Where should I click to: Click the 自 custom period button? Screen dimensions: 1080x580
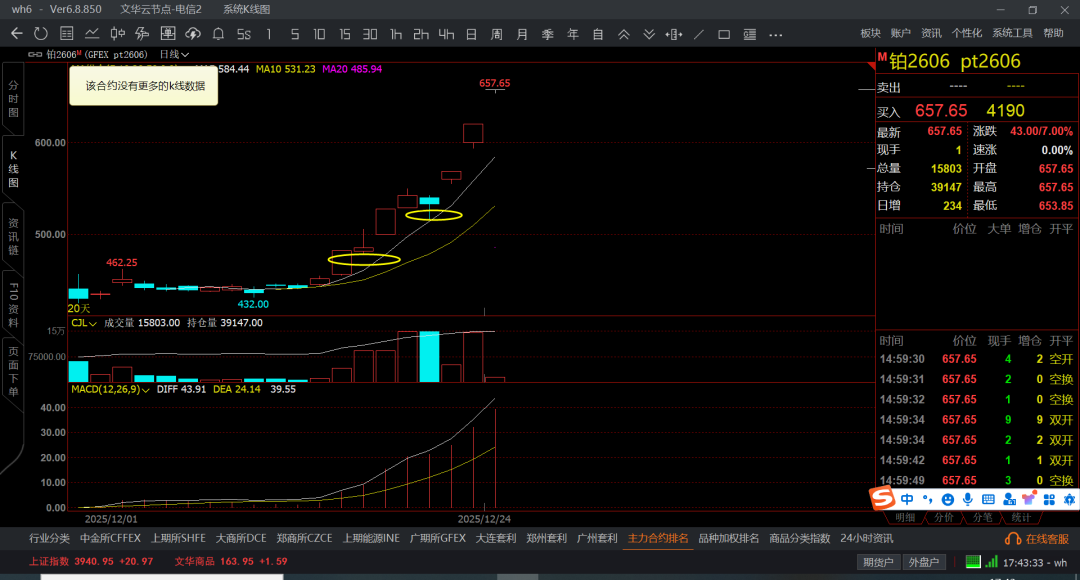[x=598, y=34]
